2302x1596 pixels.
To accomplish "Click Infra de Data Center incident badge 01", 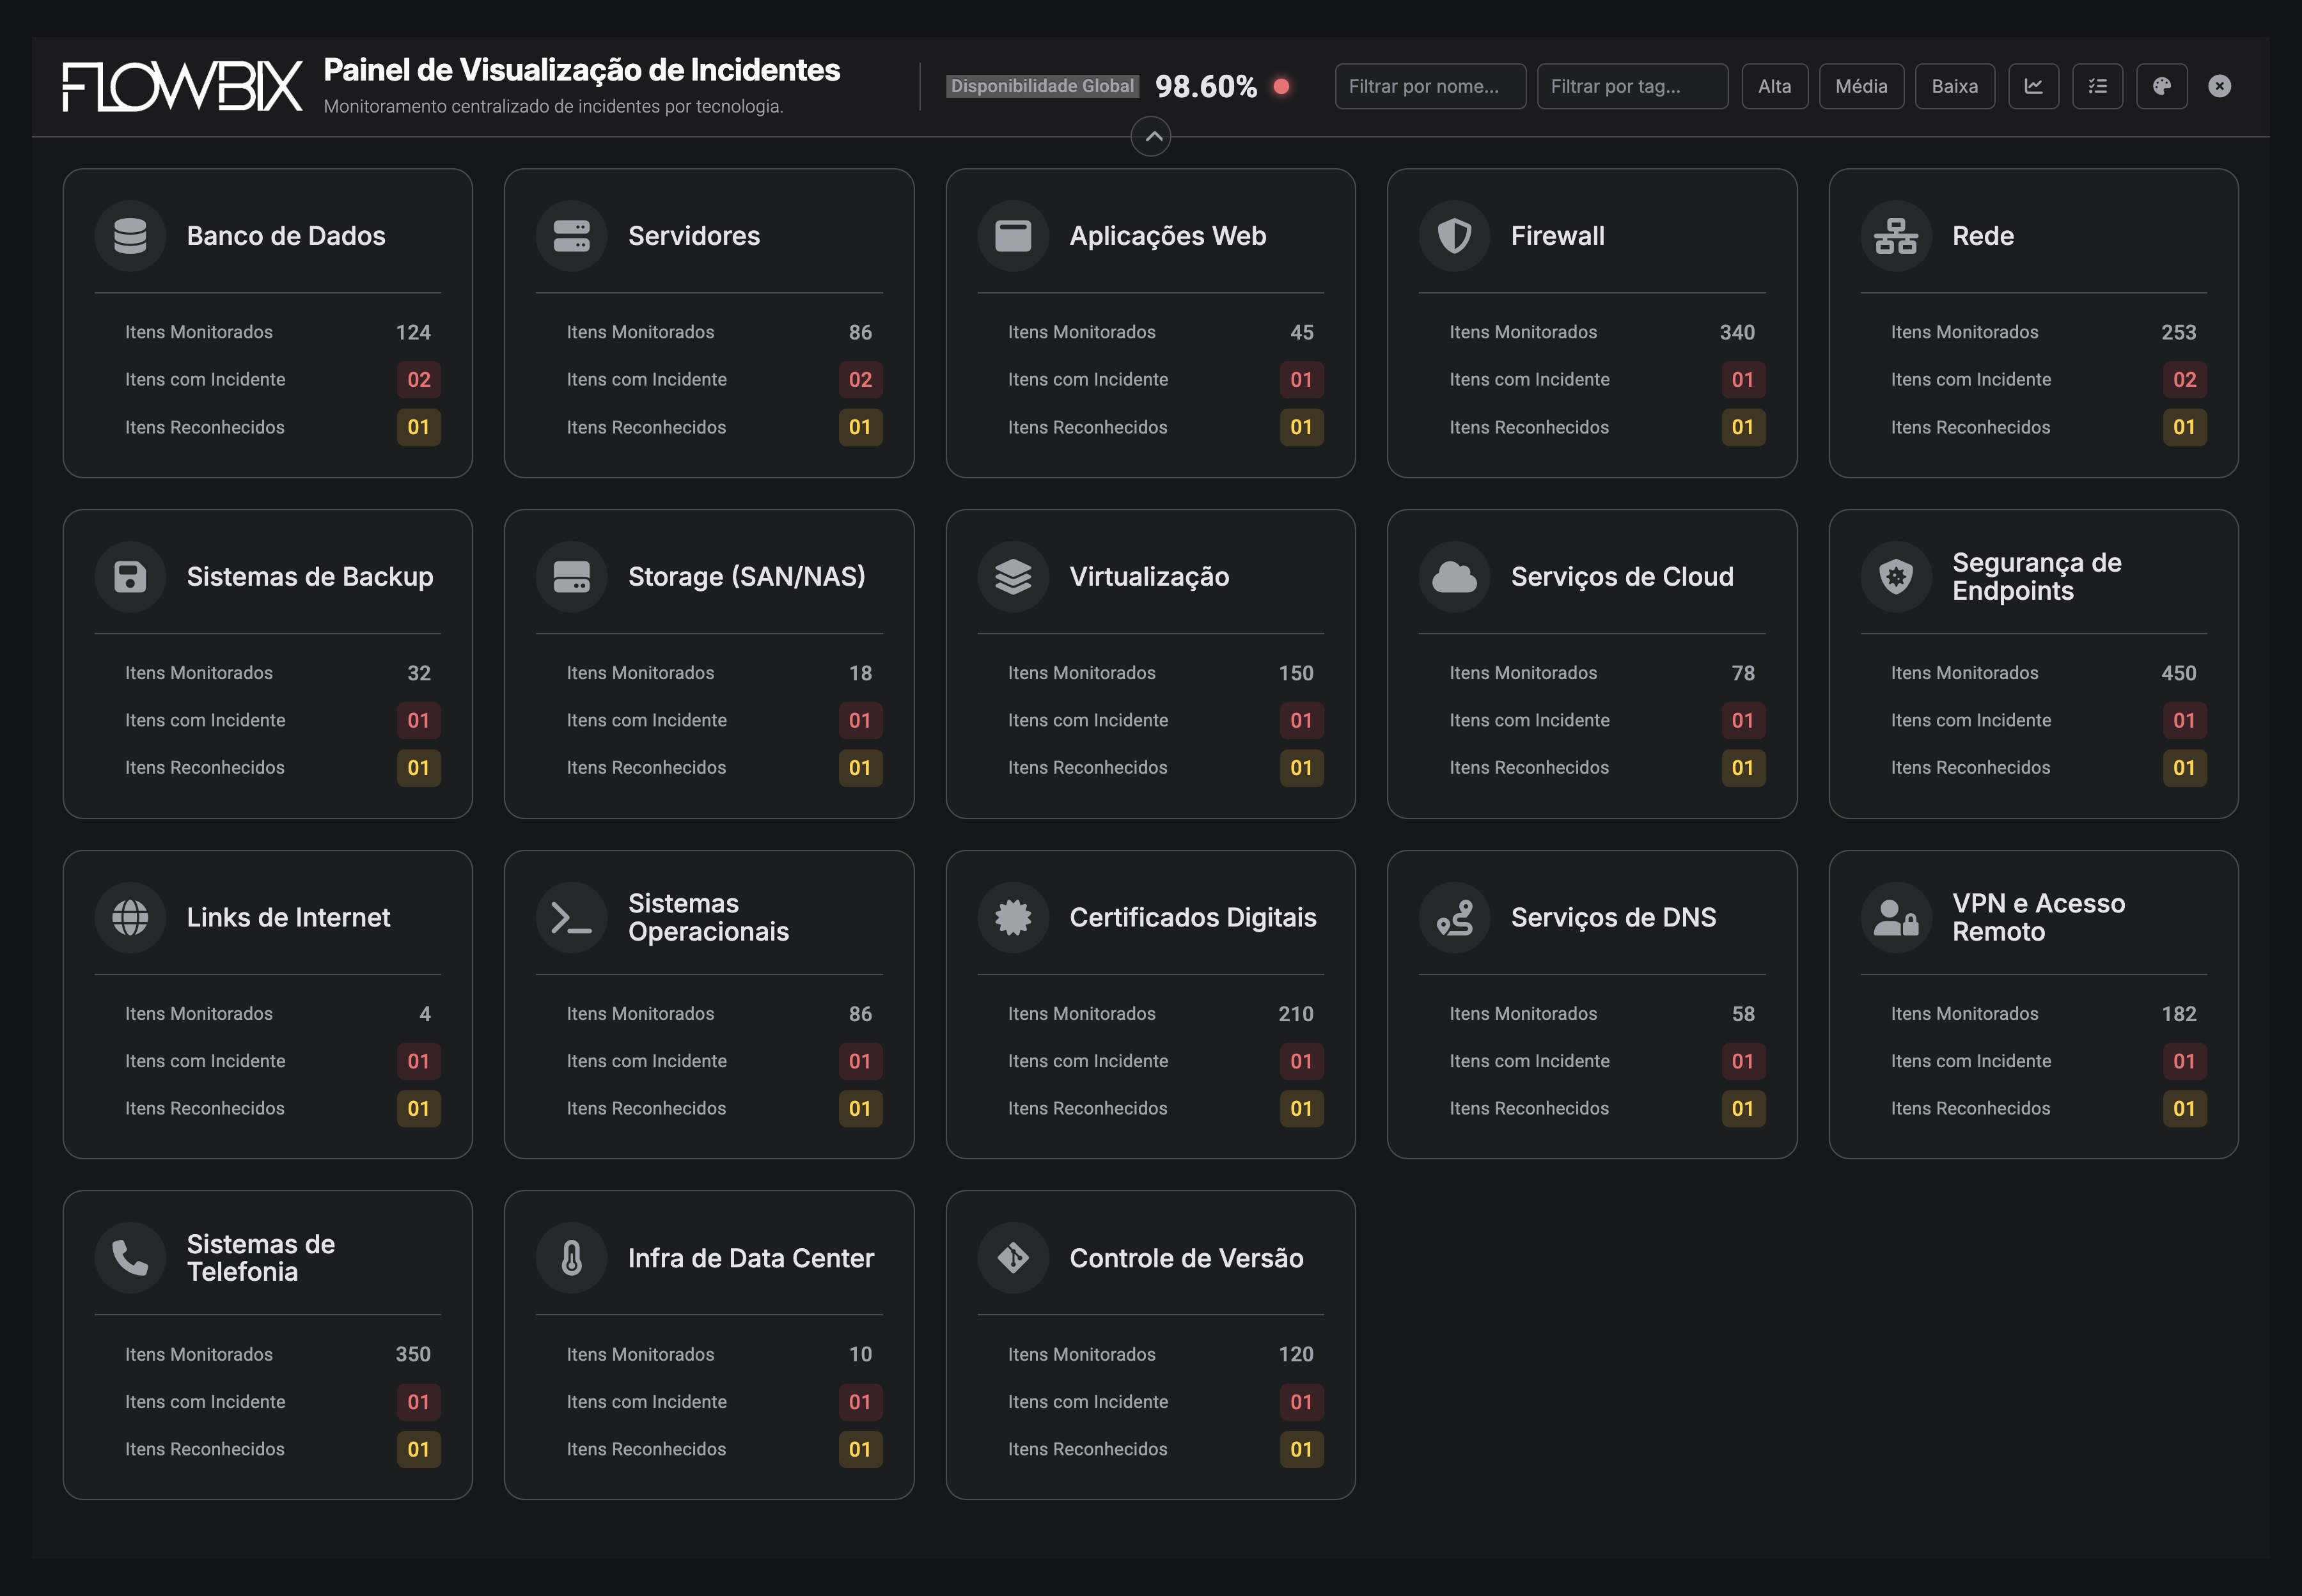I will [x=860, y=1402].
